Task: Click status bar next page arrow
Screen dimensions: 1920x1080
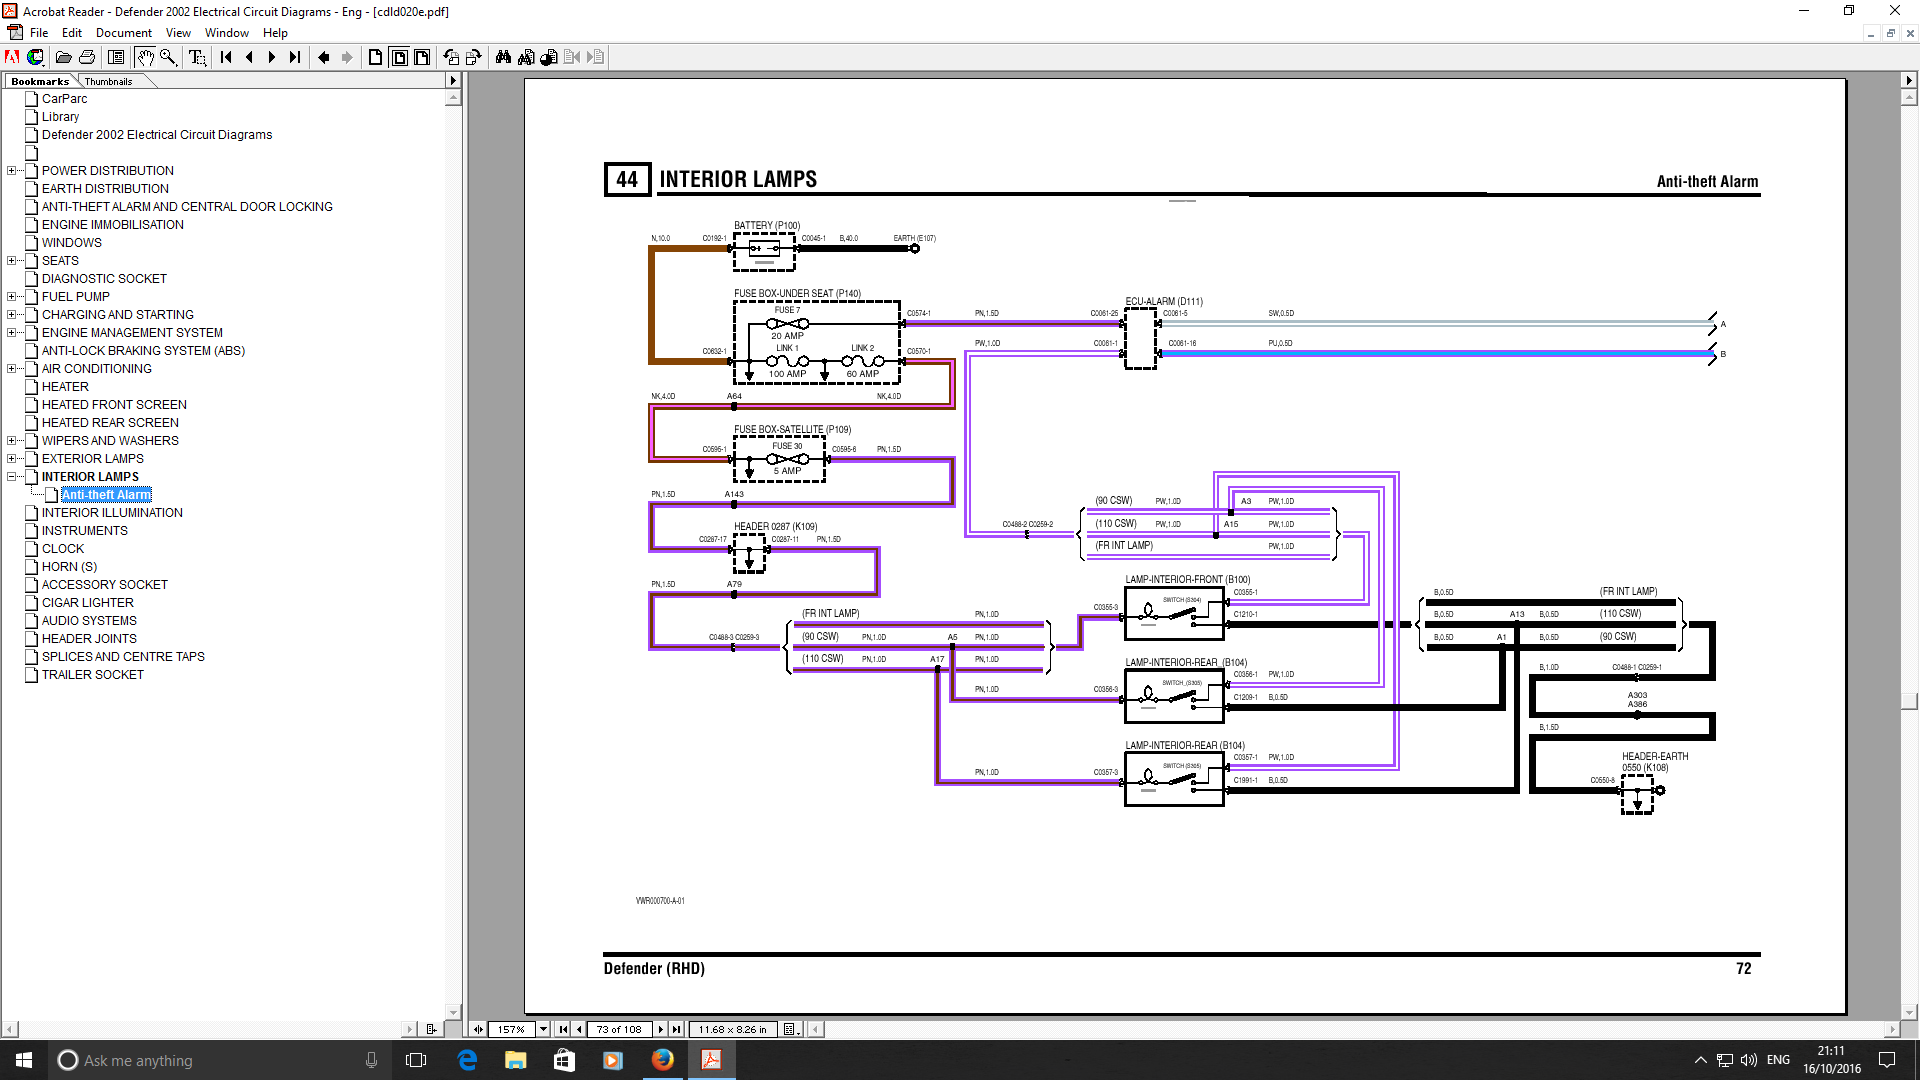Action: click(x=661, y=1029)
